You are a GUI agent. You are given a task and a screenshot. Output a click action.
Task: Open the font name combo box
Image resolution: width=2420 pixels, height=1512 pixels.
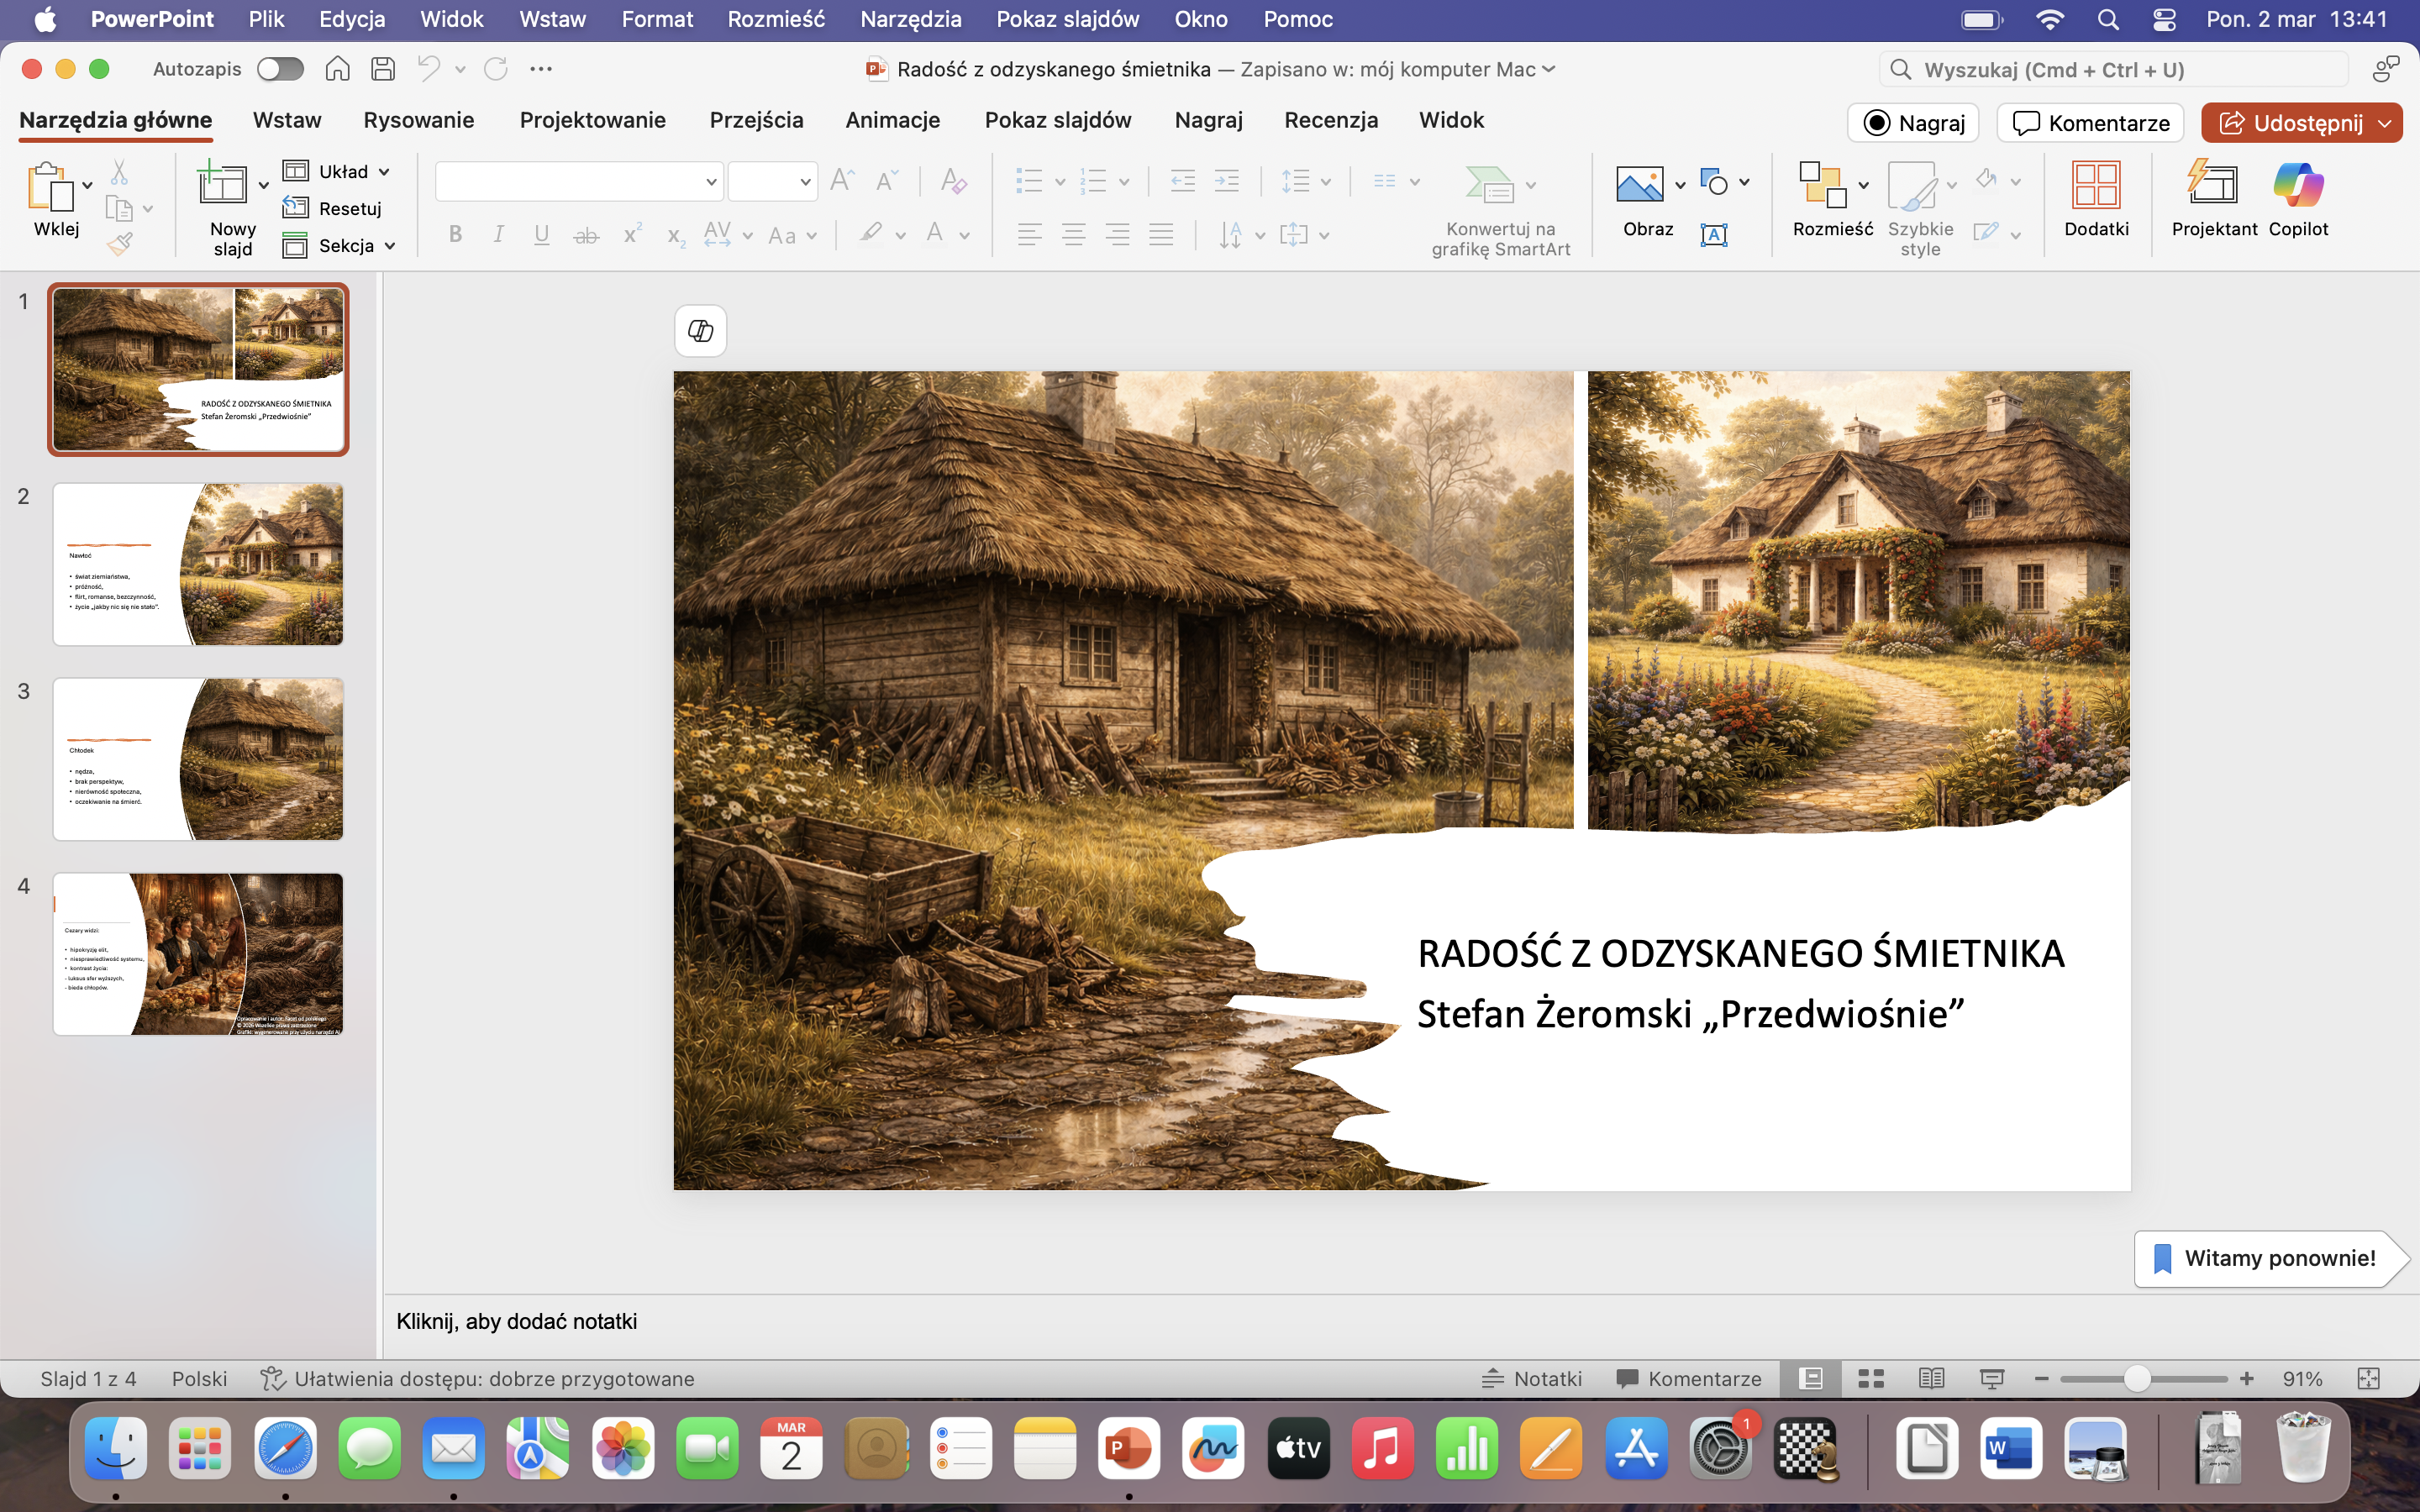579,182
